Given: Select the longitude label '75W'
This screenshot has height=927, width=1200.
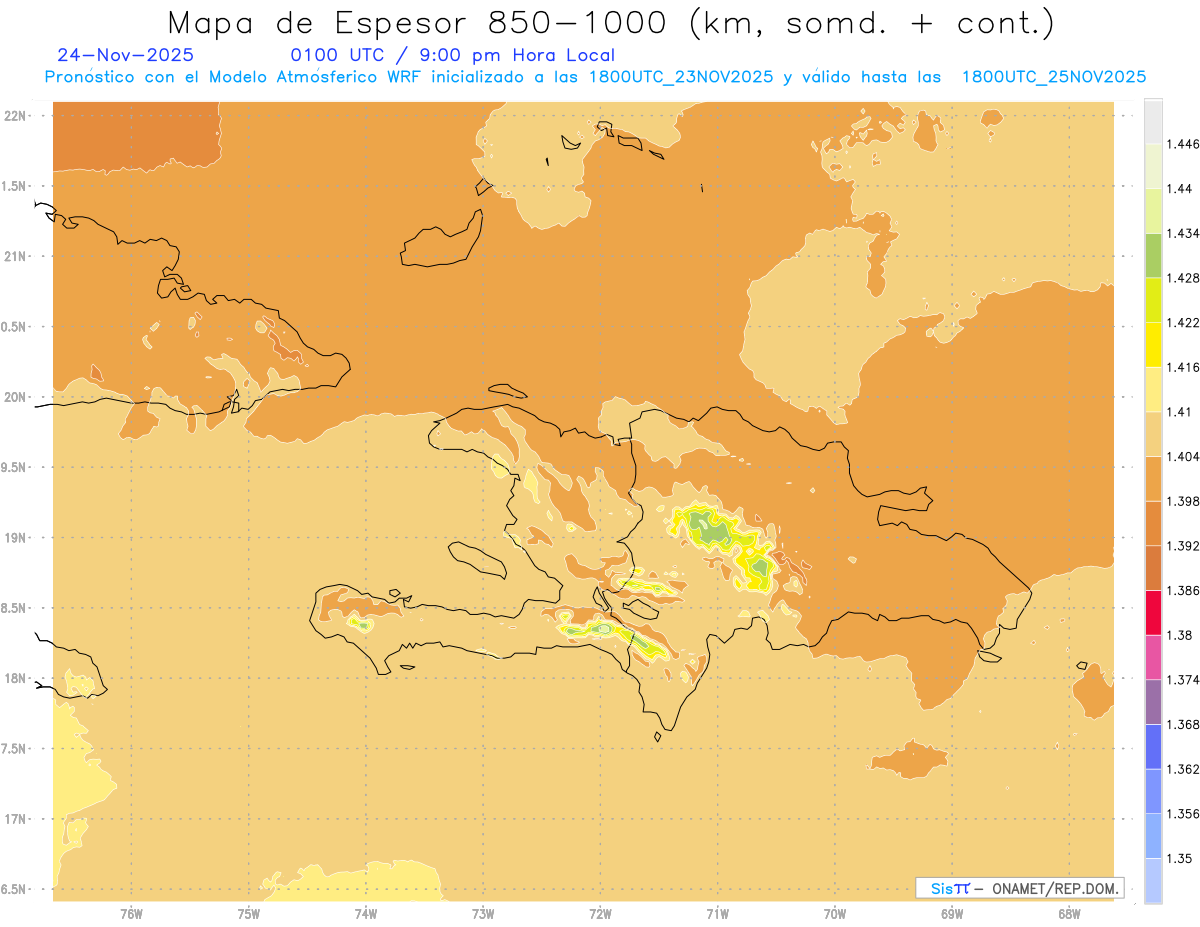Looking at the screenshot, I should [249, 914].
